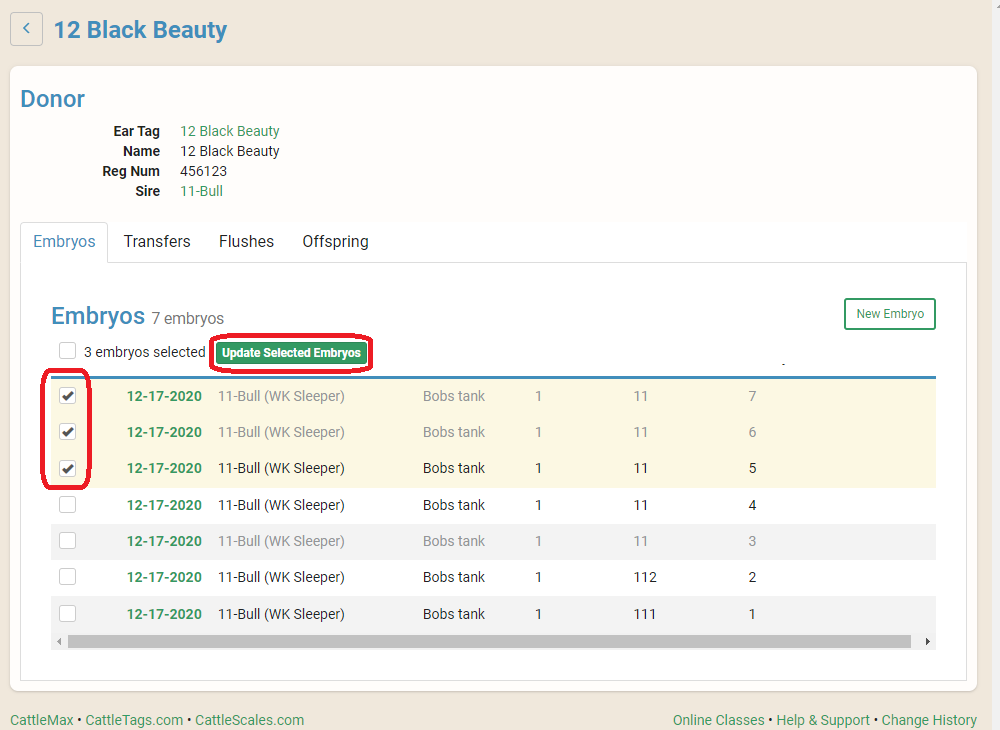Click the Donor section heading

coord(52,99)
